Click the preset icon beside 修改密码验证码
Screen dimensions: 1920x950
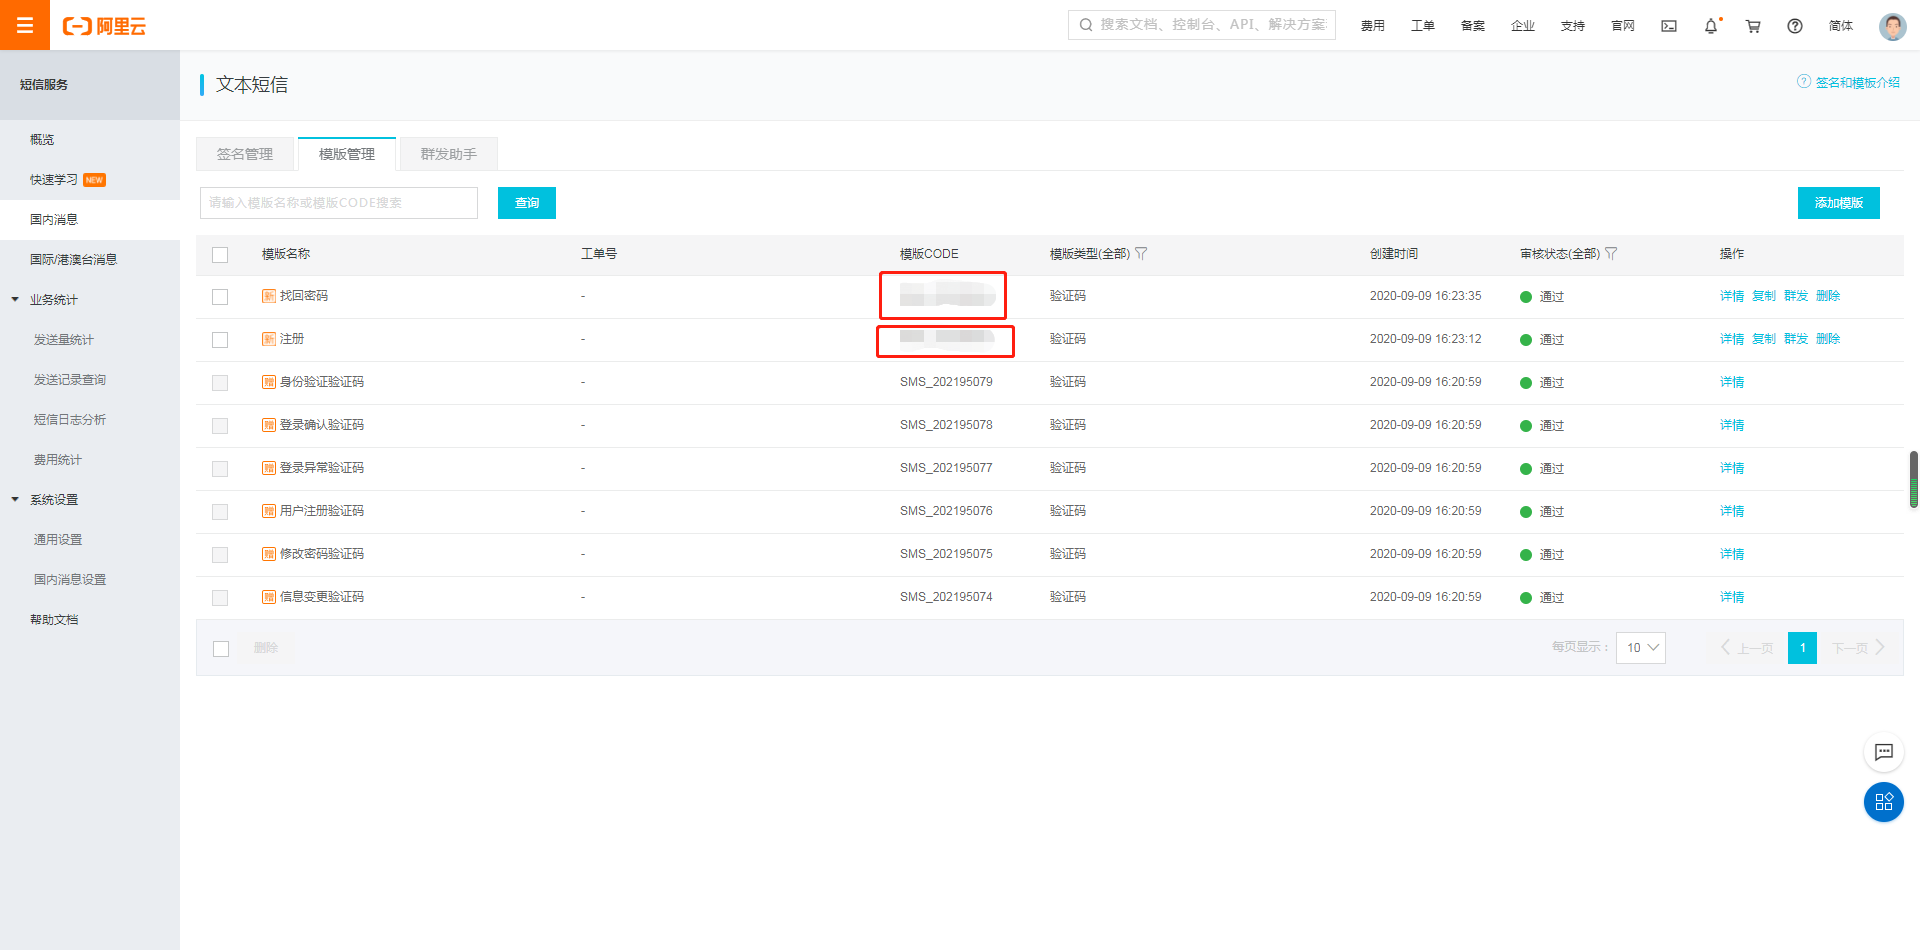[x=268, y=554]
